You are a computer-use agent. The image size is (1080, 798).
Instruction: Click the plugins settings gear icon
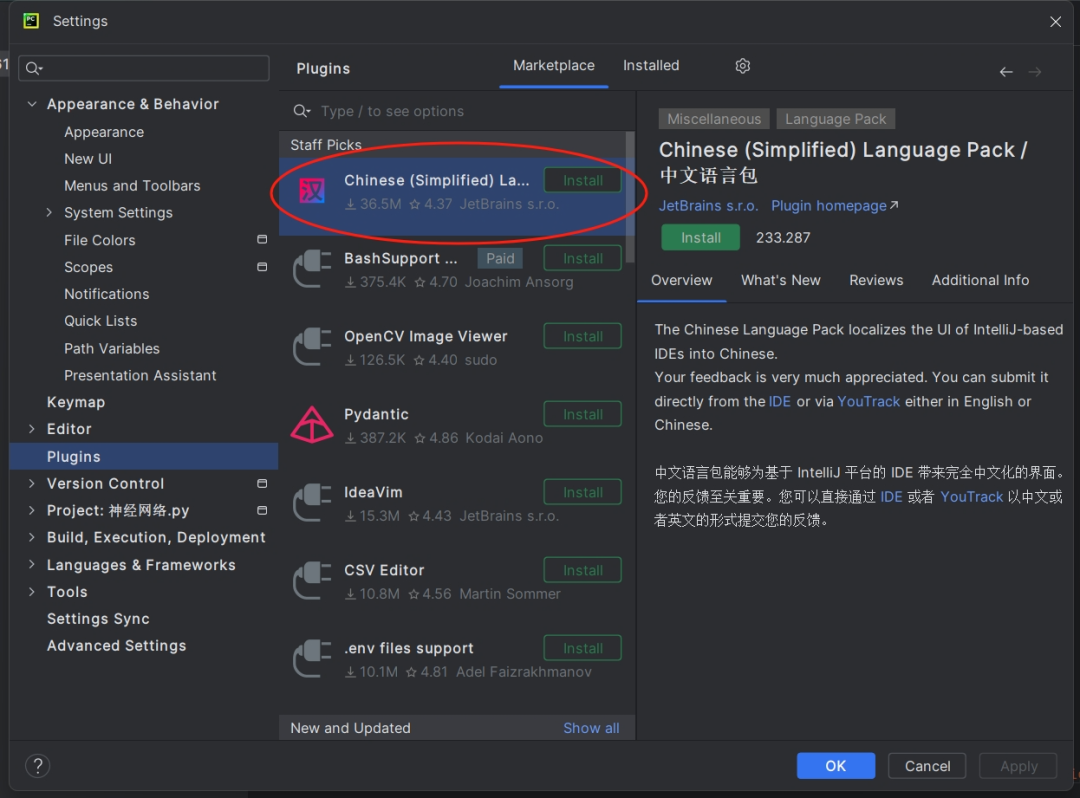pyautogui.click(x=742, y=66)
